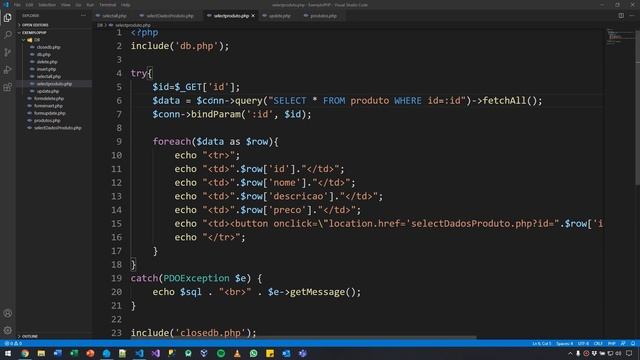Screen dimensions: 640x360
Task: Open the File menu
Action: pyautogui.click(x=17, y=5)
